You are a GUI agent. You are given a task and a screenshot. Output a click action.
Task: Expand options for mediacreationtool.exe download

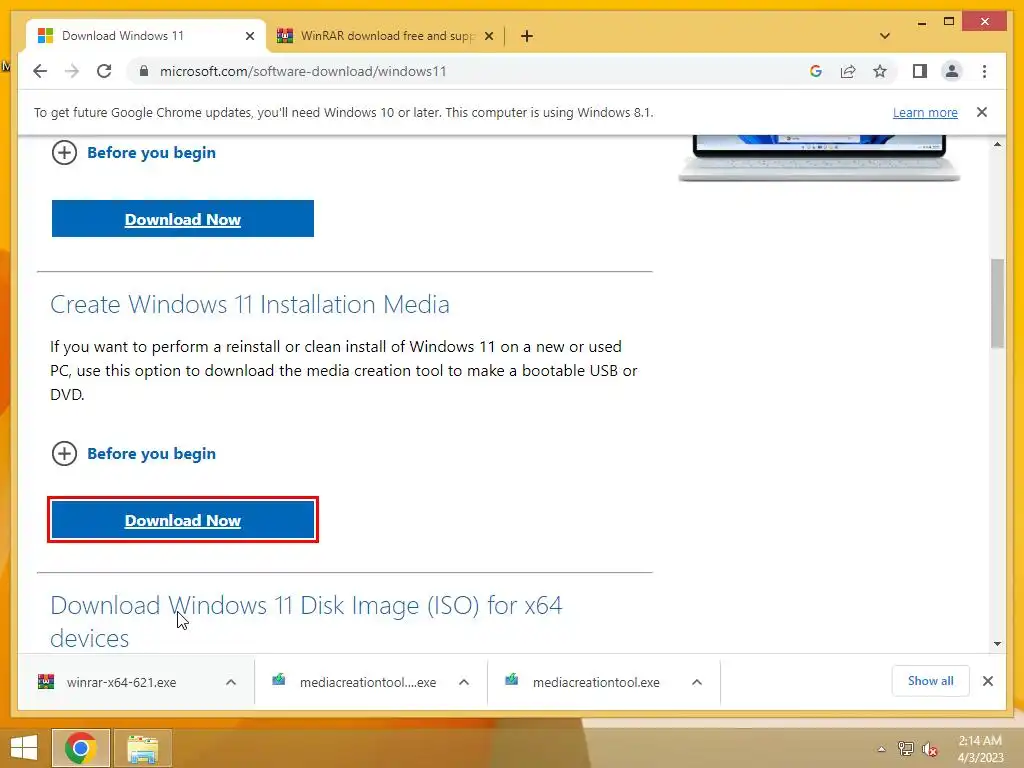(697, 682)
